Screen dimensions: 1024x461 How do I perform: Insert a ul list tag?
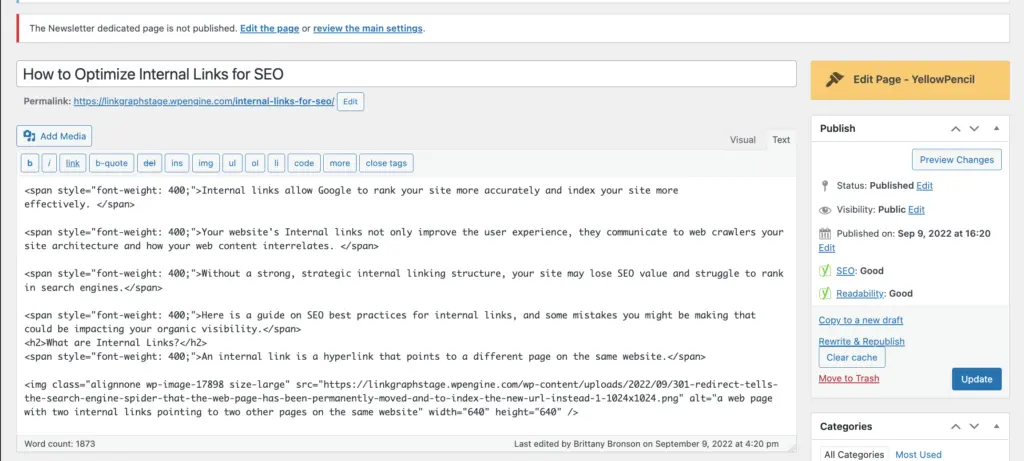point(232,163)
